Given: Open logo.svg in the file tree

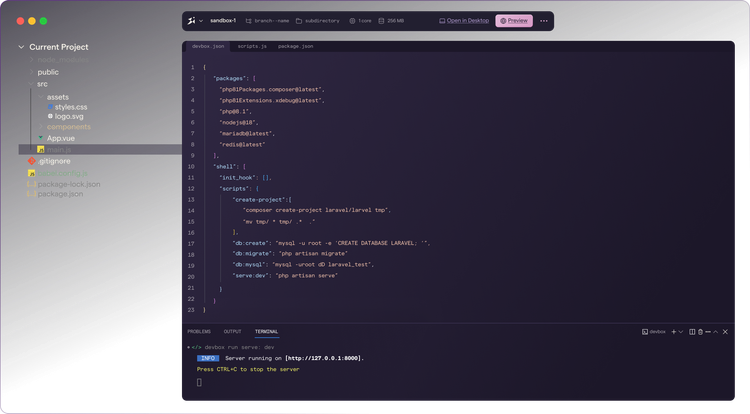Looking at the screenshot, I should 69,116.
